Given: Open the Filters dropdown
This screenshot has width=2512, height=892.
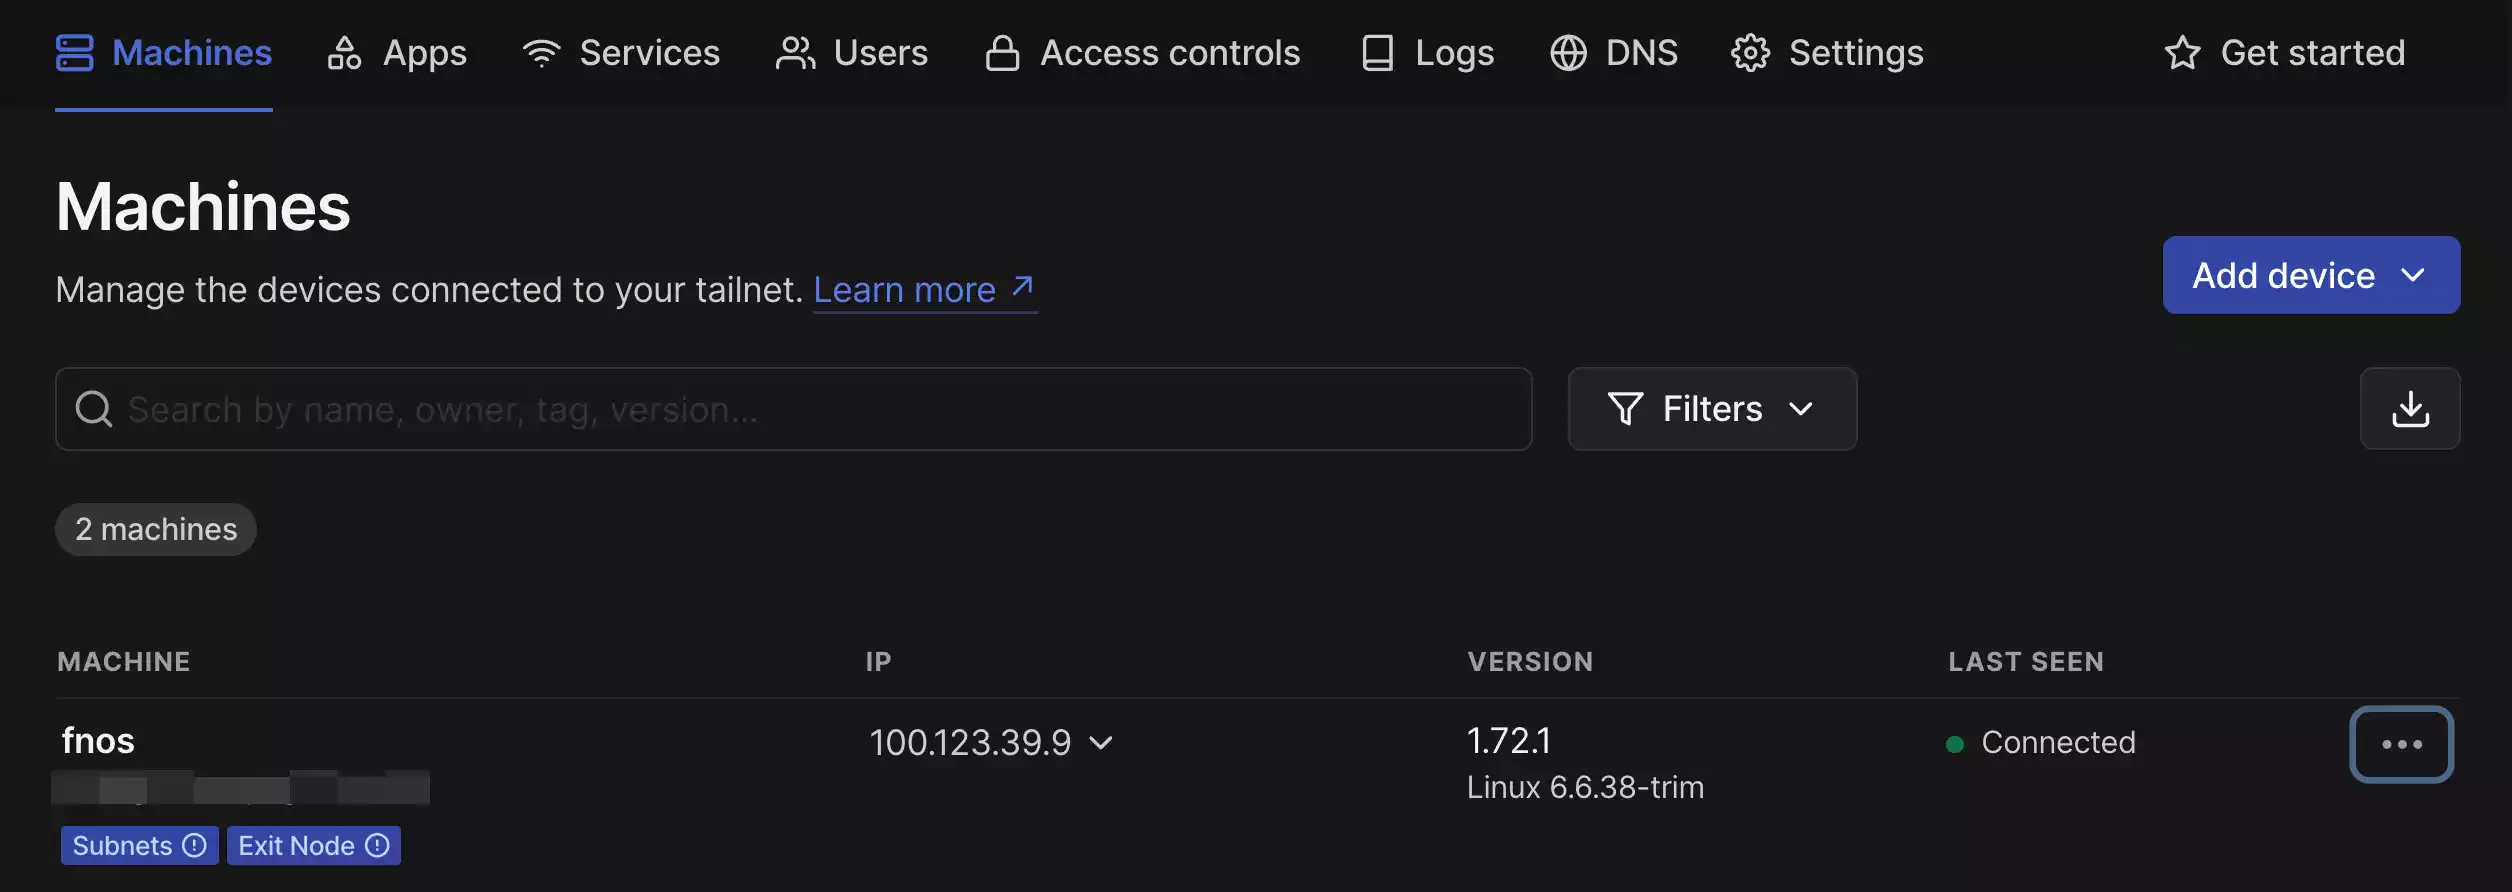Looking at the screenshot, I should 1711,409.
